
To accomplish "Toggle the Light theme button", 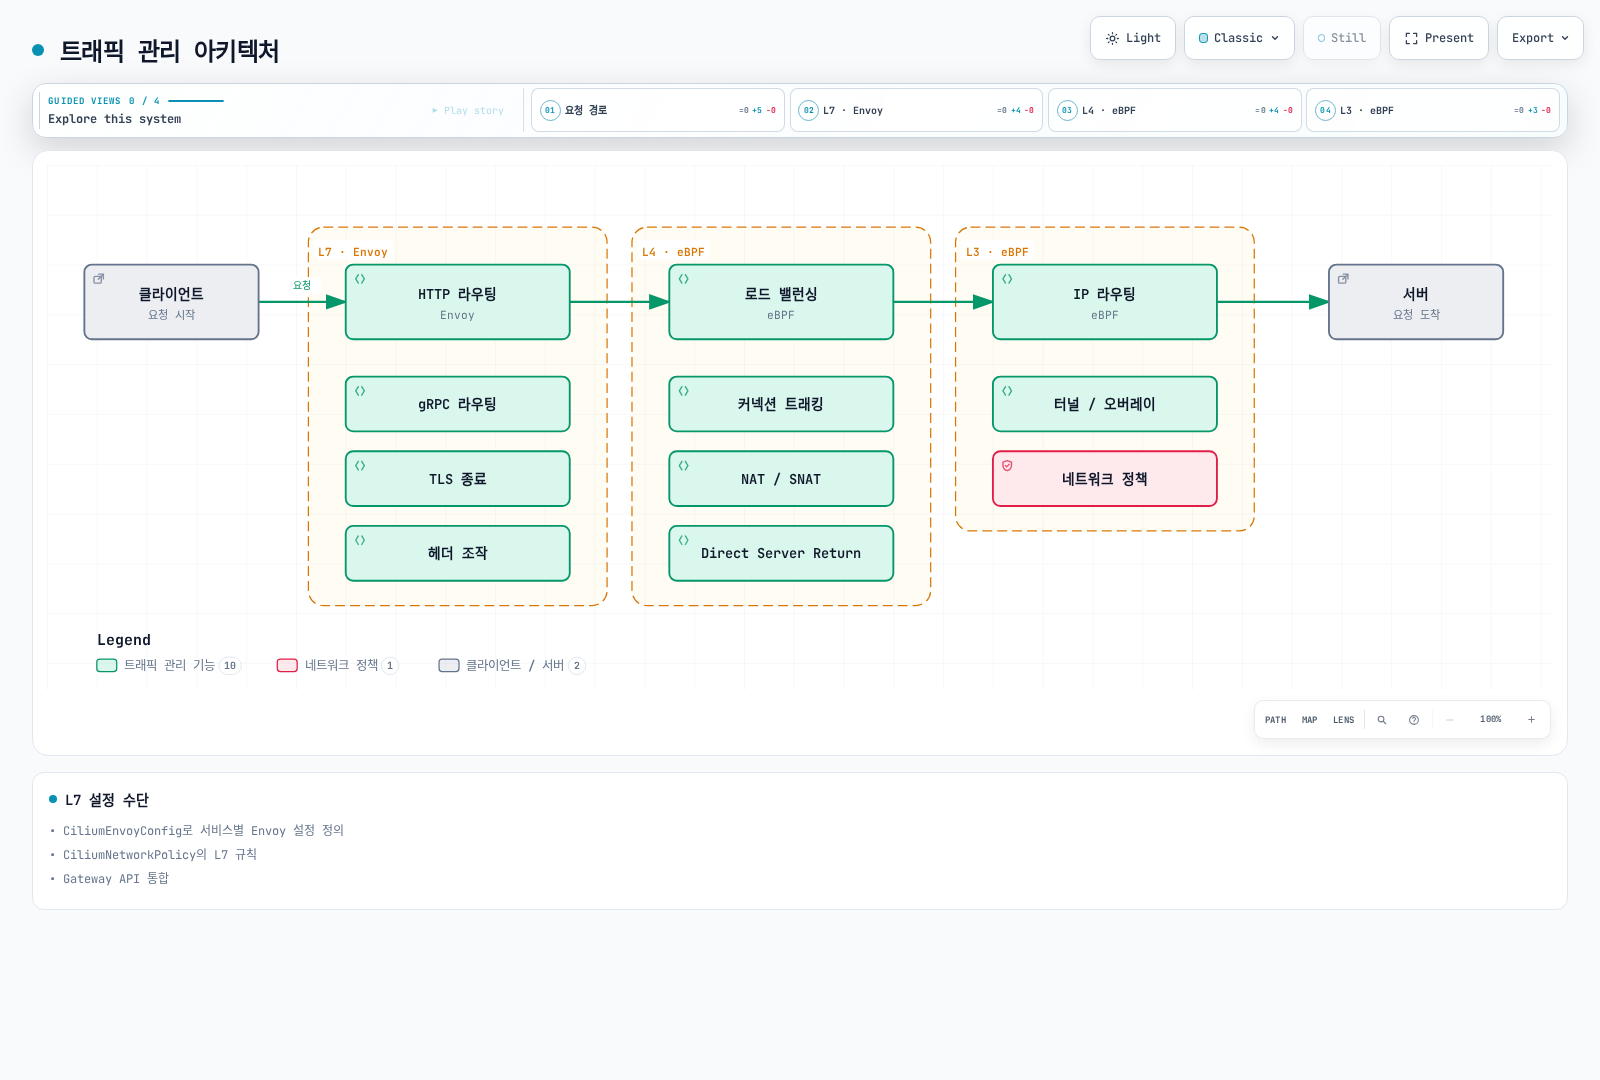I will [x=1133, y=38].
